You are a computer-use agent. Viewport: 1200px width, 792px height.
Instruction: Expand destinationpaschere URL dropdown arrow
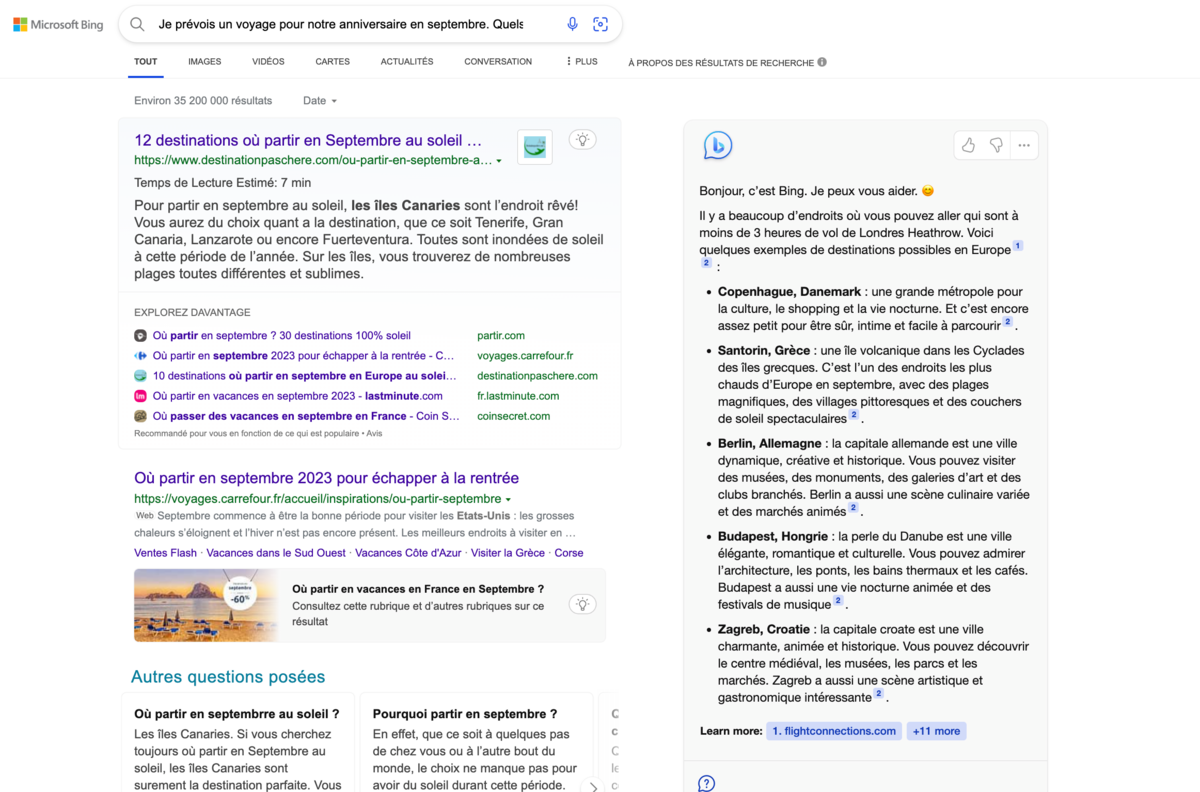coord(499,161)
